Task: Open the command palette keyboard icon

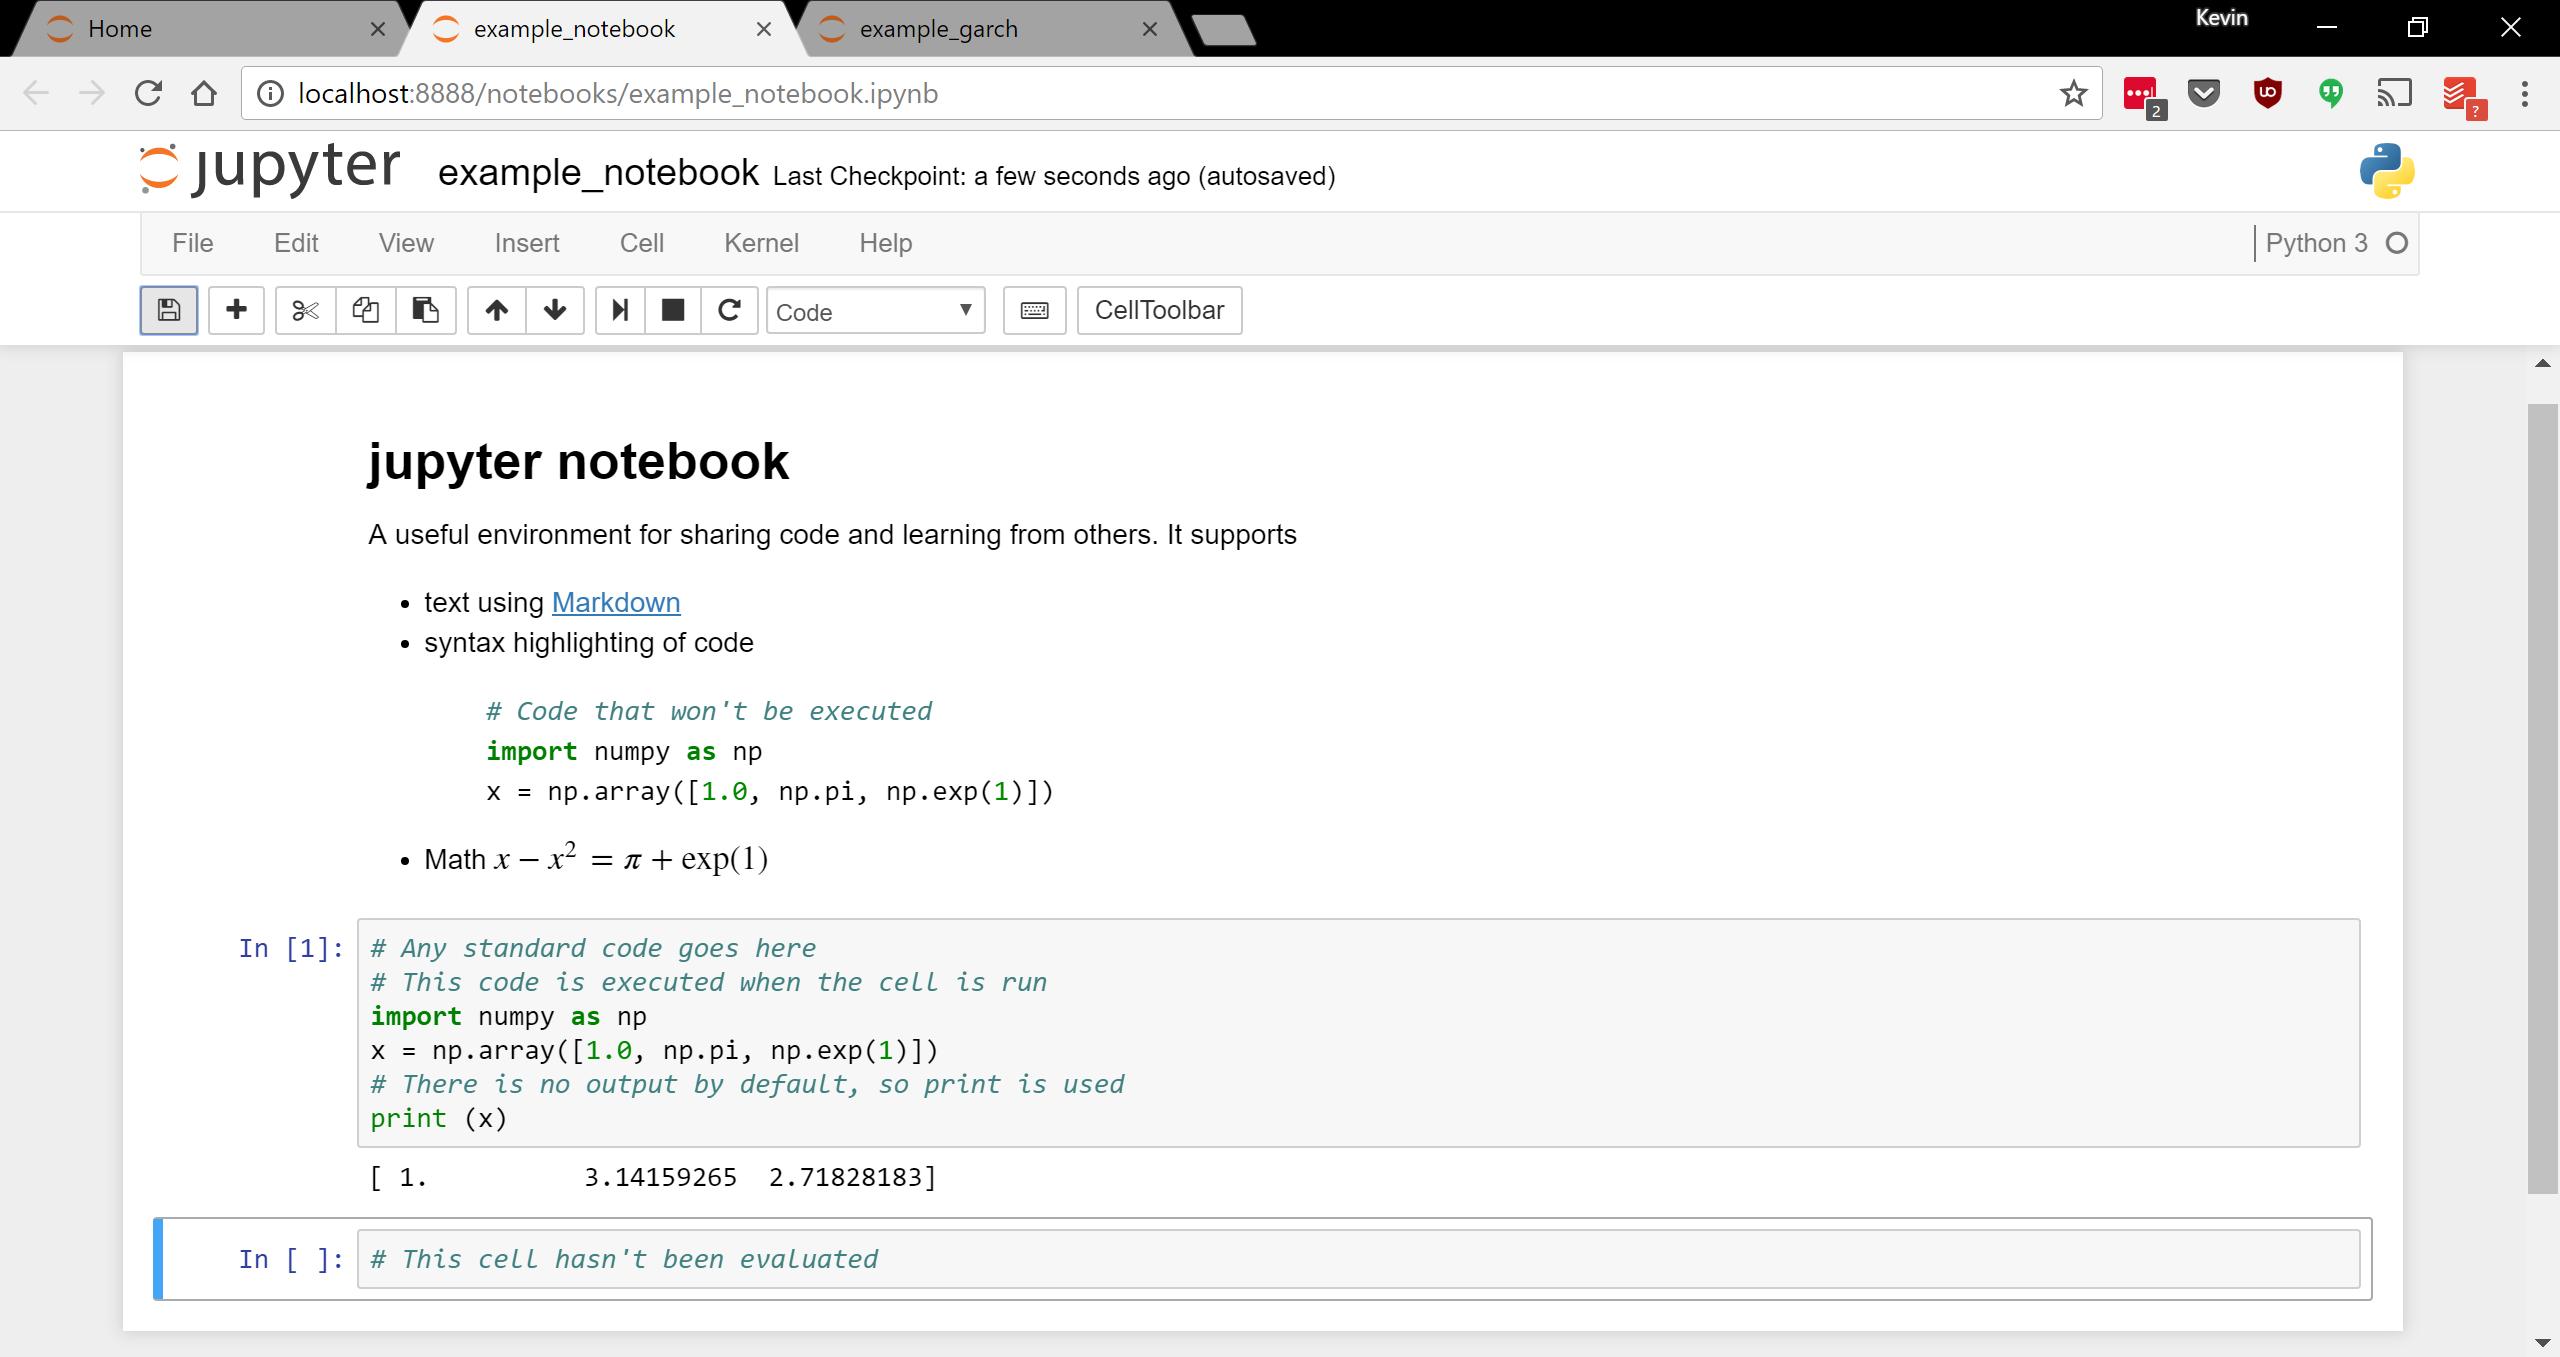Action: (1034, 310)
